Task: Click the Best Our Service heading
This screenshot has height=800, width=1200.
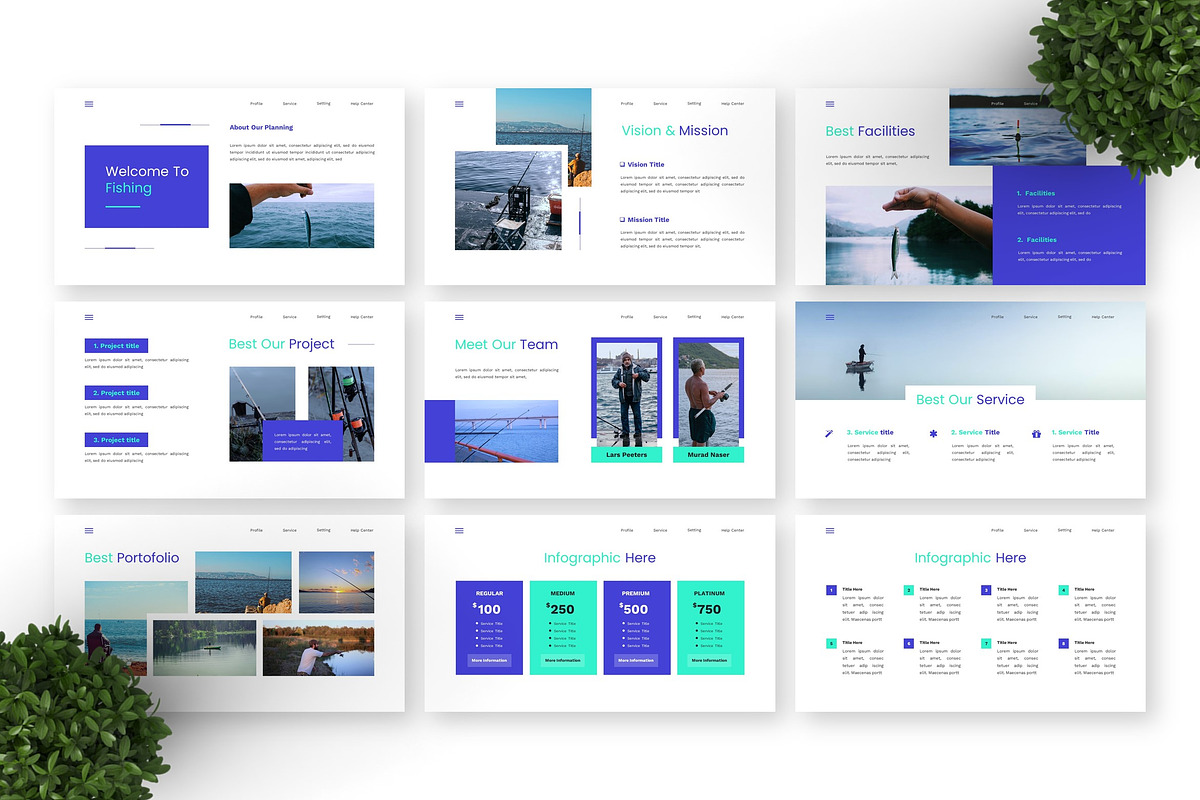Action: click(970, 399)
